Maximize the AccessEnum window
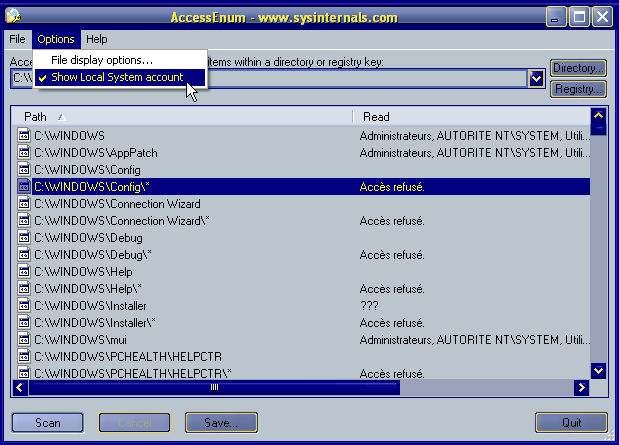Viewport: 619px width, 445px height. (x=579, y=17)
